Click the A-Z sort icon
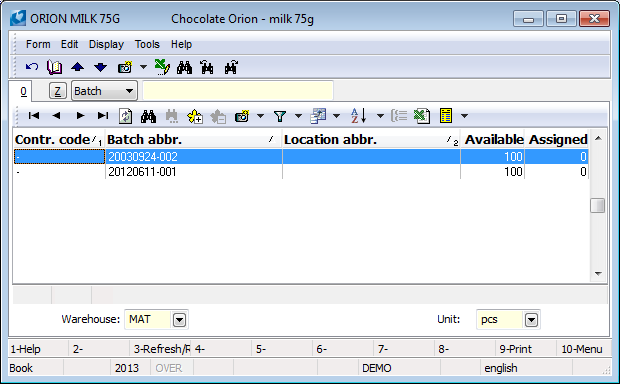Screen dimensions: 620x384 (359, 116)
